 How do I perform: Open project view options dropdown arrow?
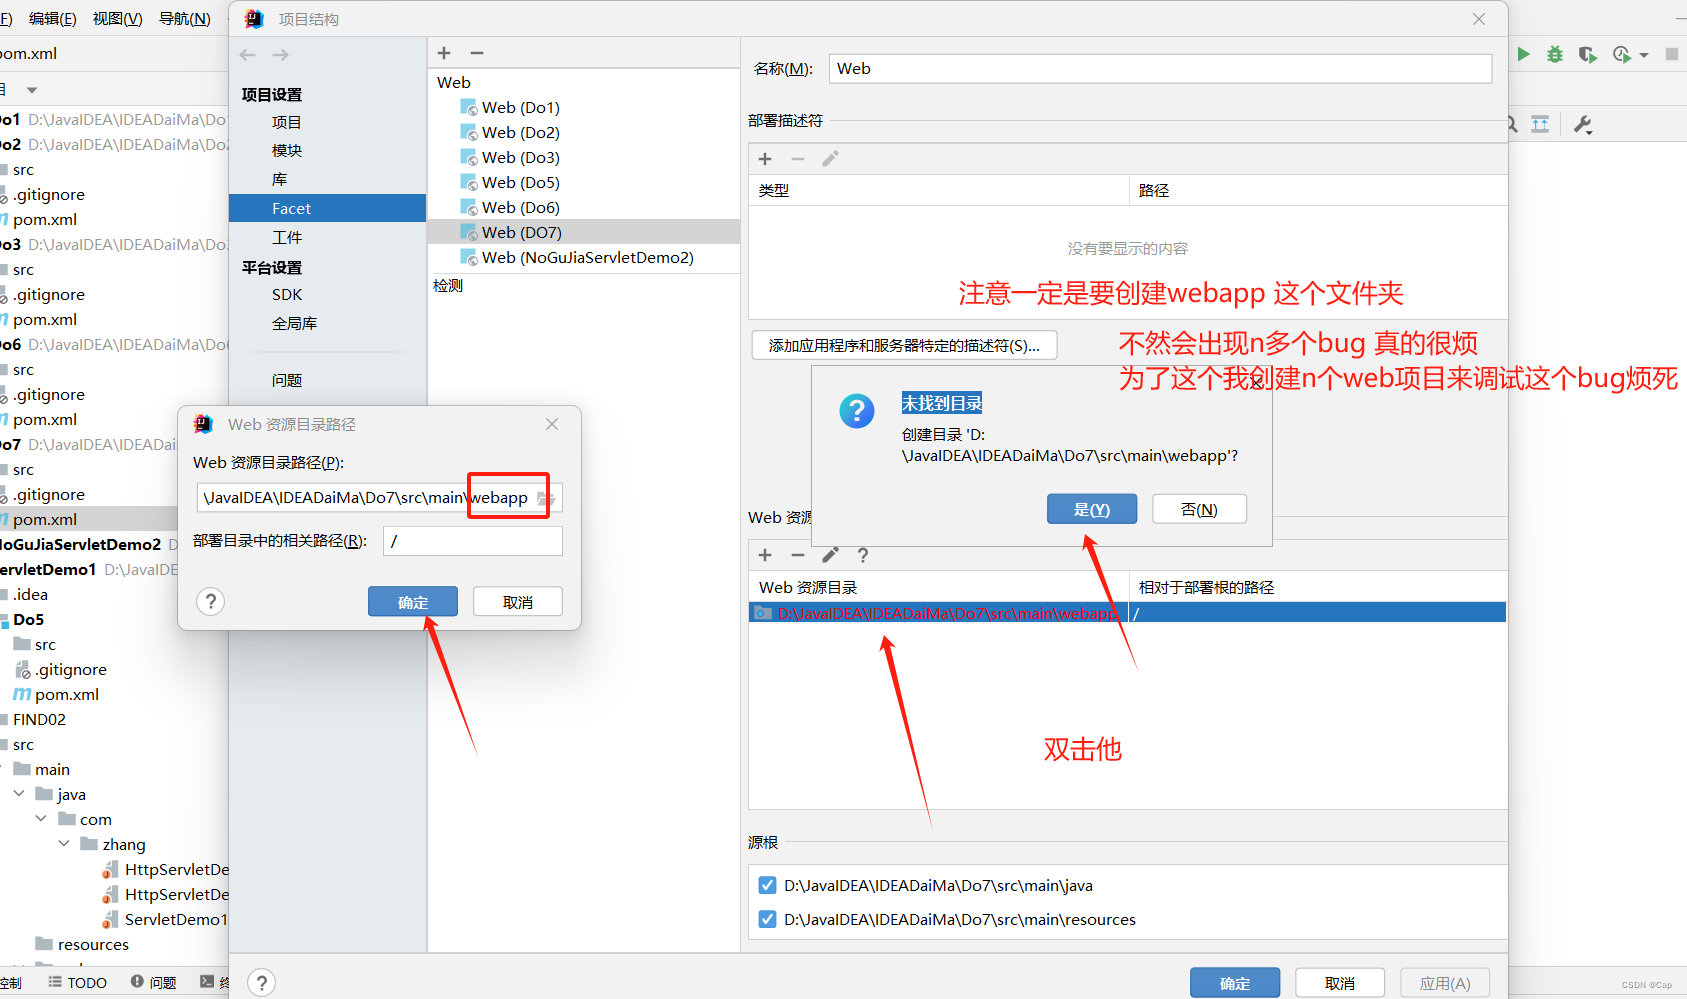[32, 90]
